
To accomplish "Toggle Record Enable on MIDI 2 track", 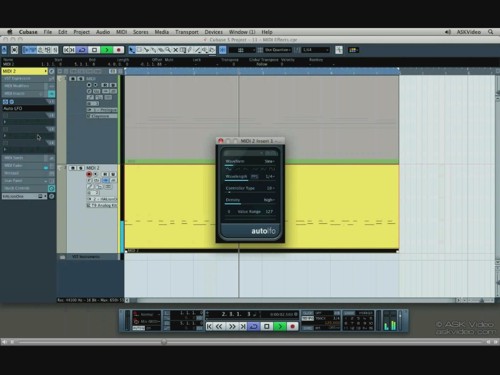I will coord(89,174).
